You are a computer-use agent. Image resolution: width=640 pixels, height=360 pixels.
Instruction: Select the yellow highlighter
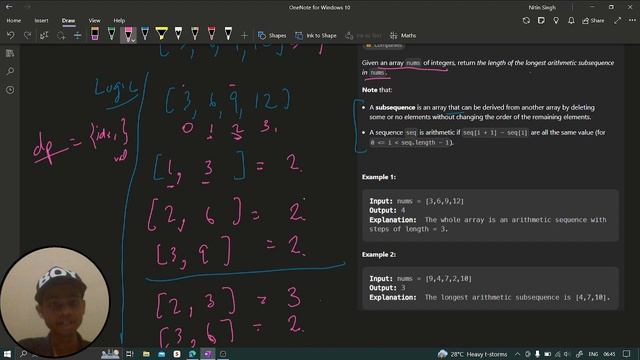click(x=162, y=34)
